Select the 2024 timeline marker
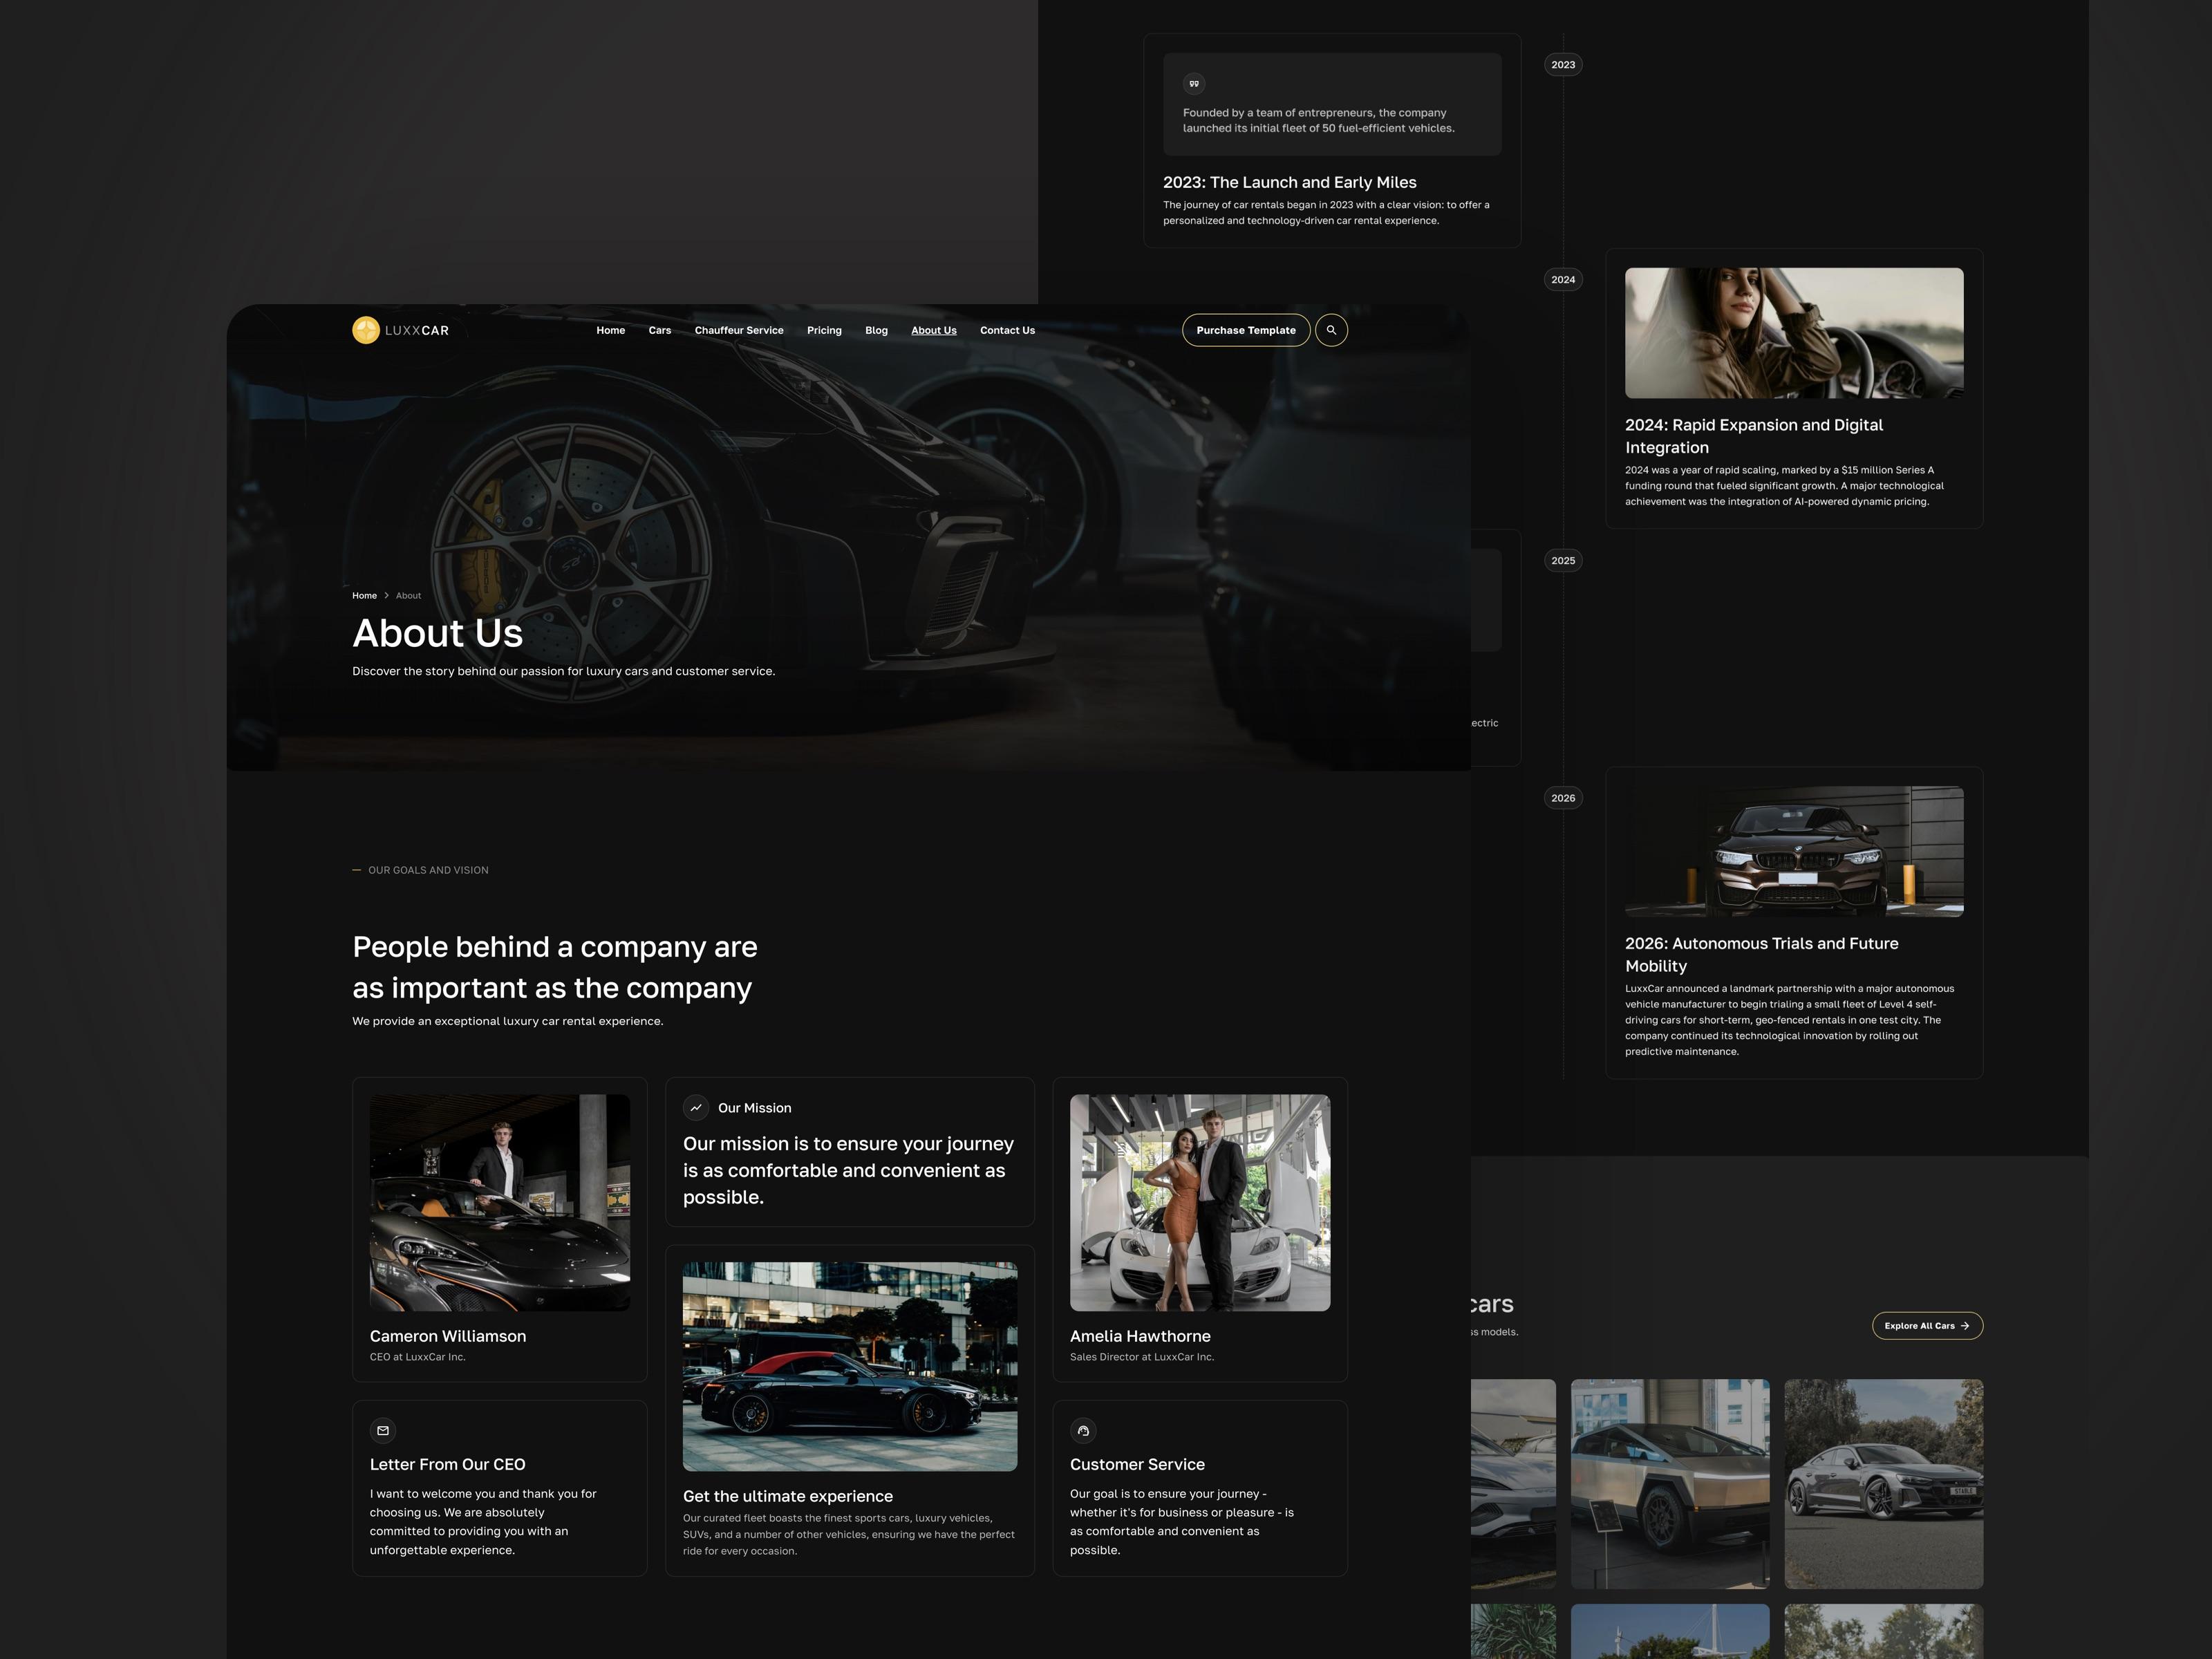Image resolution: width=2212 pixels, height=1659 pixels. coord(1563,280)
